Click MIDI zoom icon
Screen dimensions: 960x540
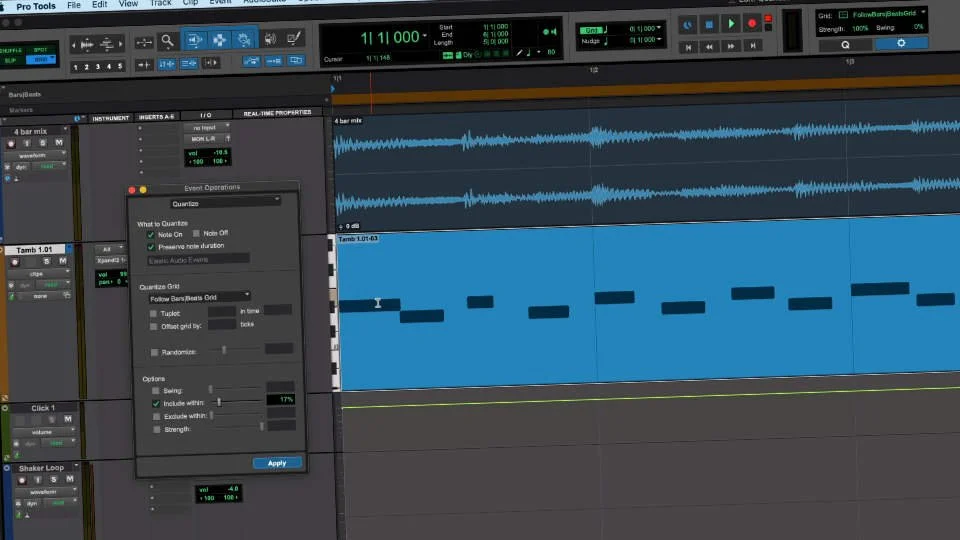pos(107,43)
